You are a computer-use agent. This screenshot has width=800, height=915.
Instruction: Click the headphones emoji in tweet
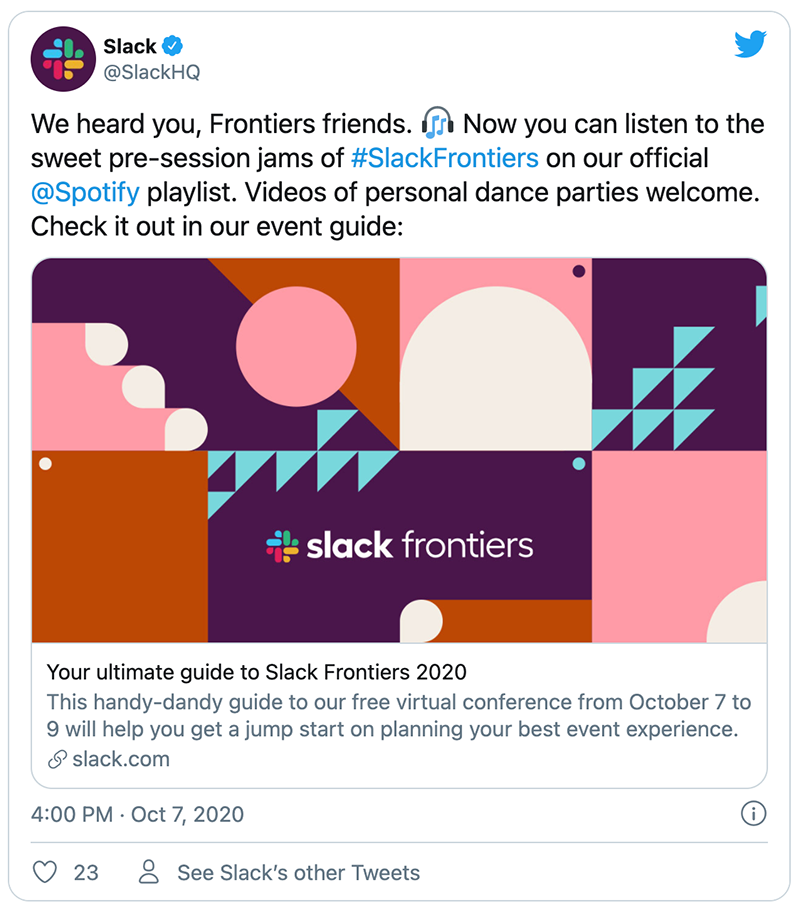[437, 123]
